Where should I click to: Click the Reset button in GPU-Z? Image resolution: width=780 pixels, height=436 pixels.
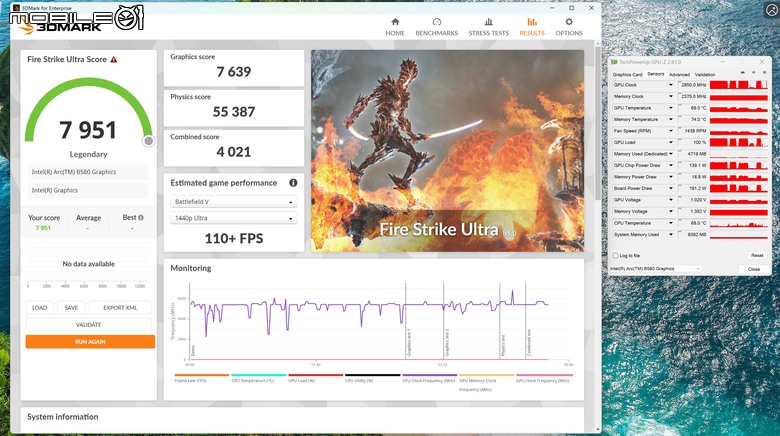click(757, 255)
